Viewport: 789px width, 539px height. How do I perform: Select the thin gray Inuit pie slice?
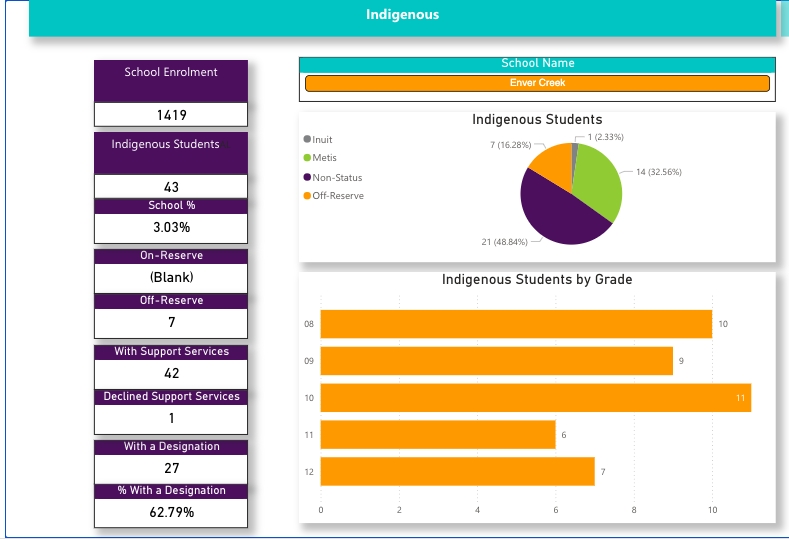[x=574, y=150]
